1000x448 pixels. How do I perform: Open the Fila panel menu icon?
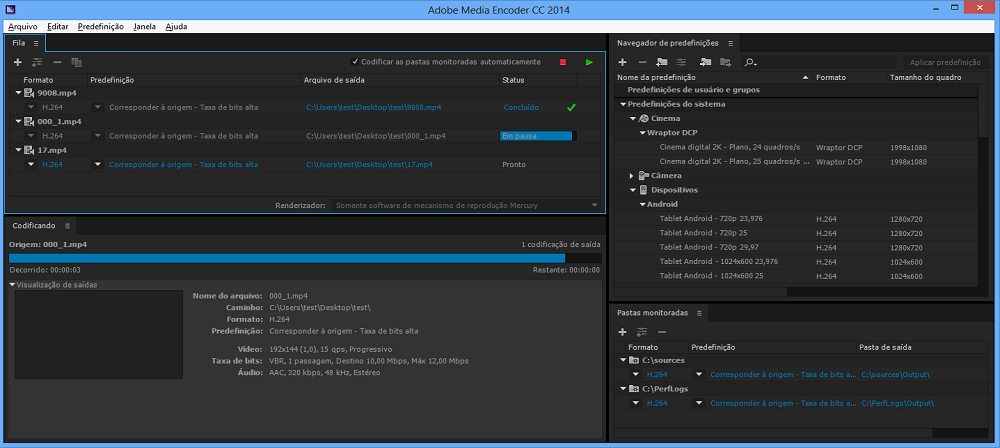(36, 43)
